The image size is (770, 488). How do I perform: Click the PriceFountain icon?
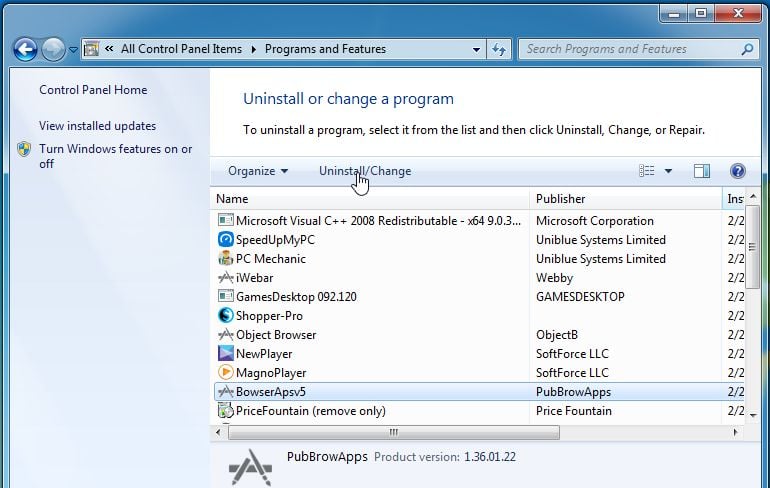(225, 410)
